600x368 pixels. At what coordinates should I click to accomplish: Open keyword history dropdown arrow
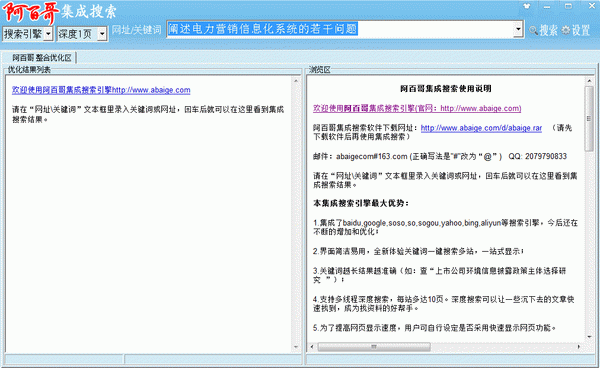[x=518, y=29]
